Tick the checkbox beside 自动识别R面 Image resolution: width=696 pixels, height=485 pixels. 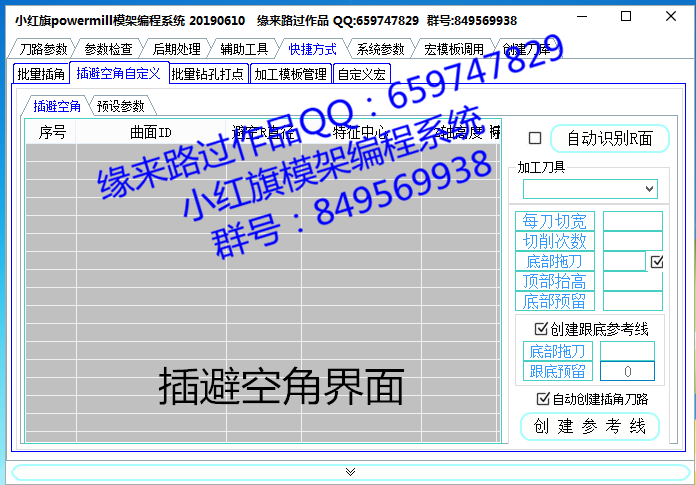[535, 138]
